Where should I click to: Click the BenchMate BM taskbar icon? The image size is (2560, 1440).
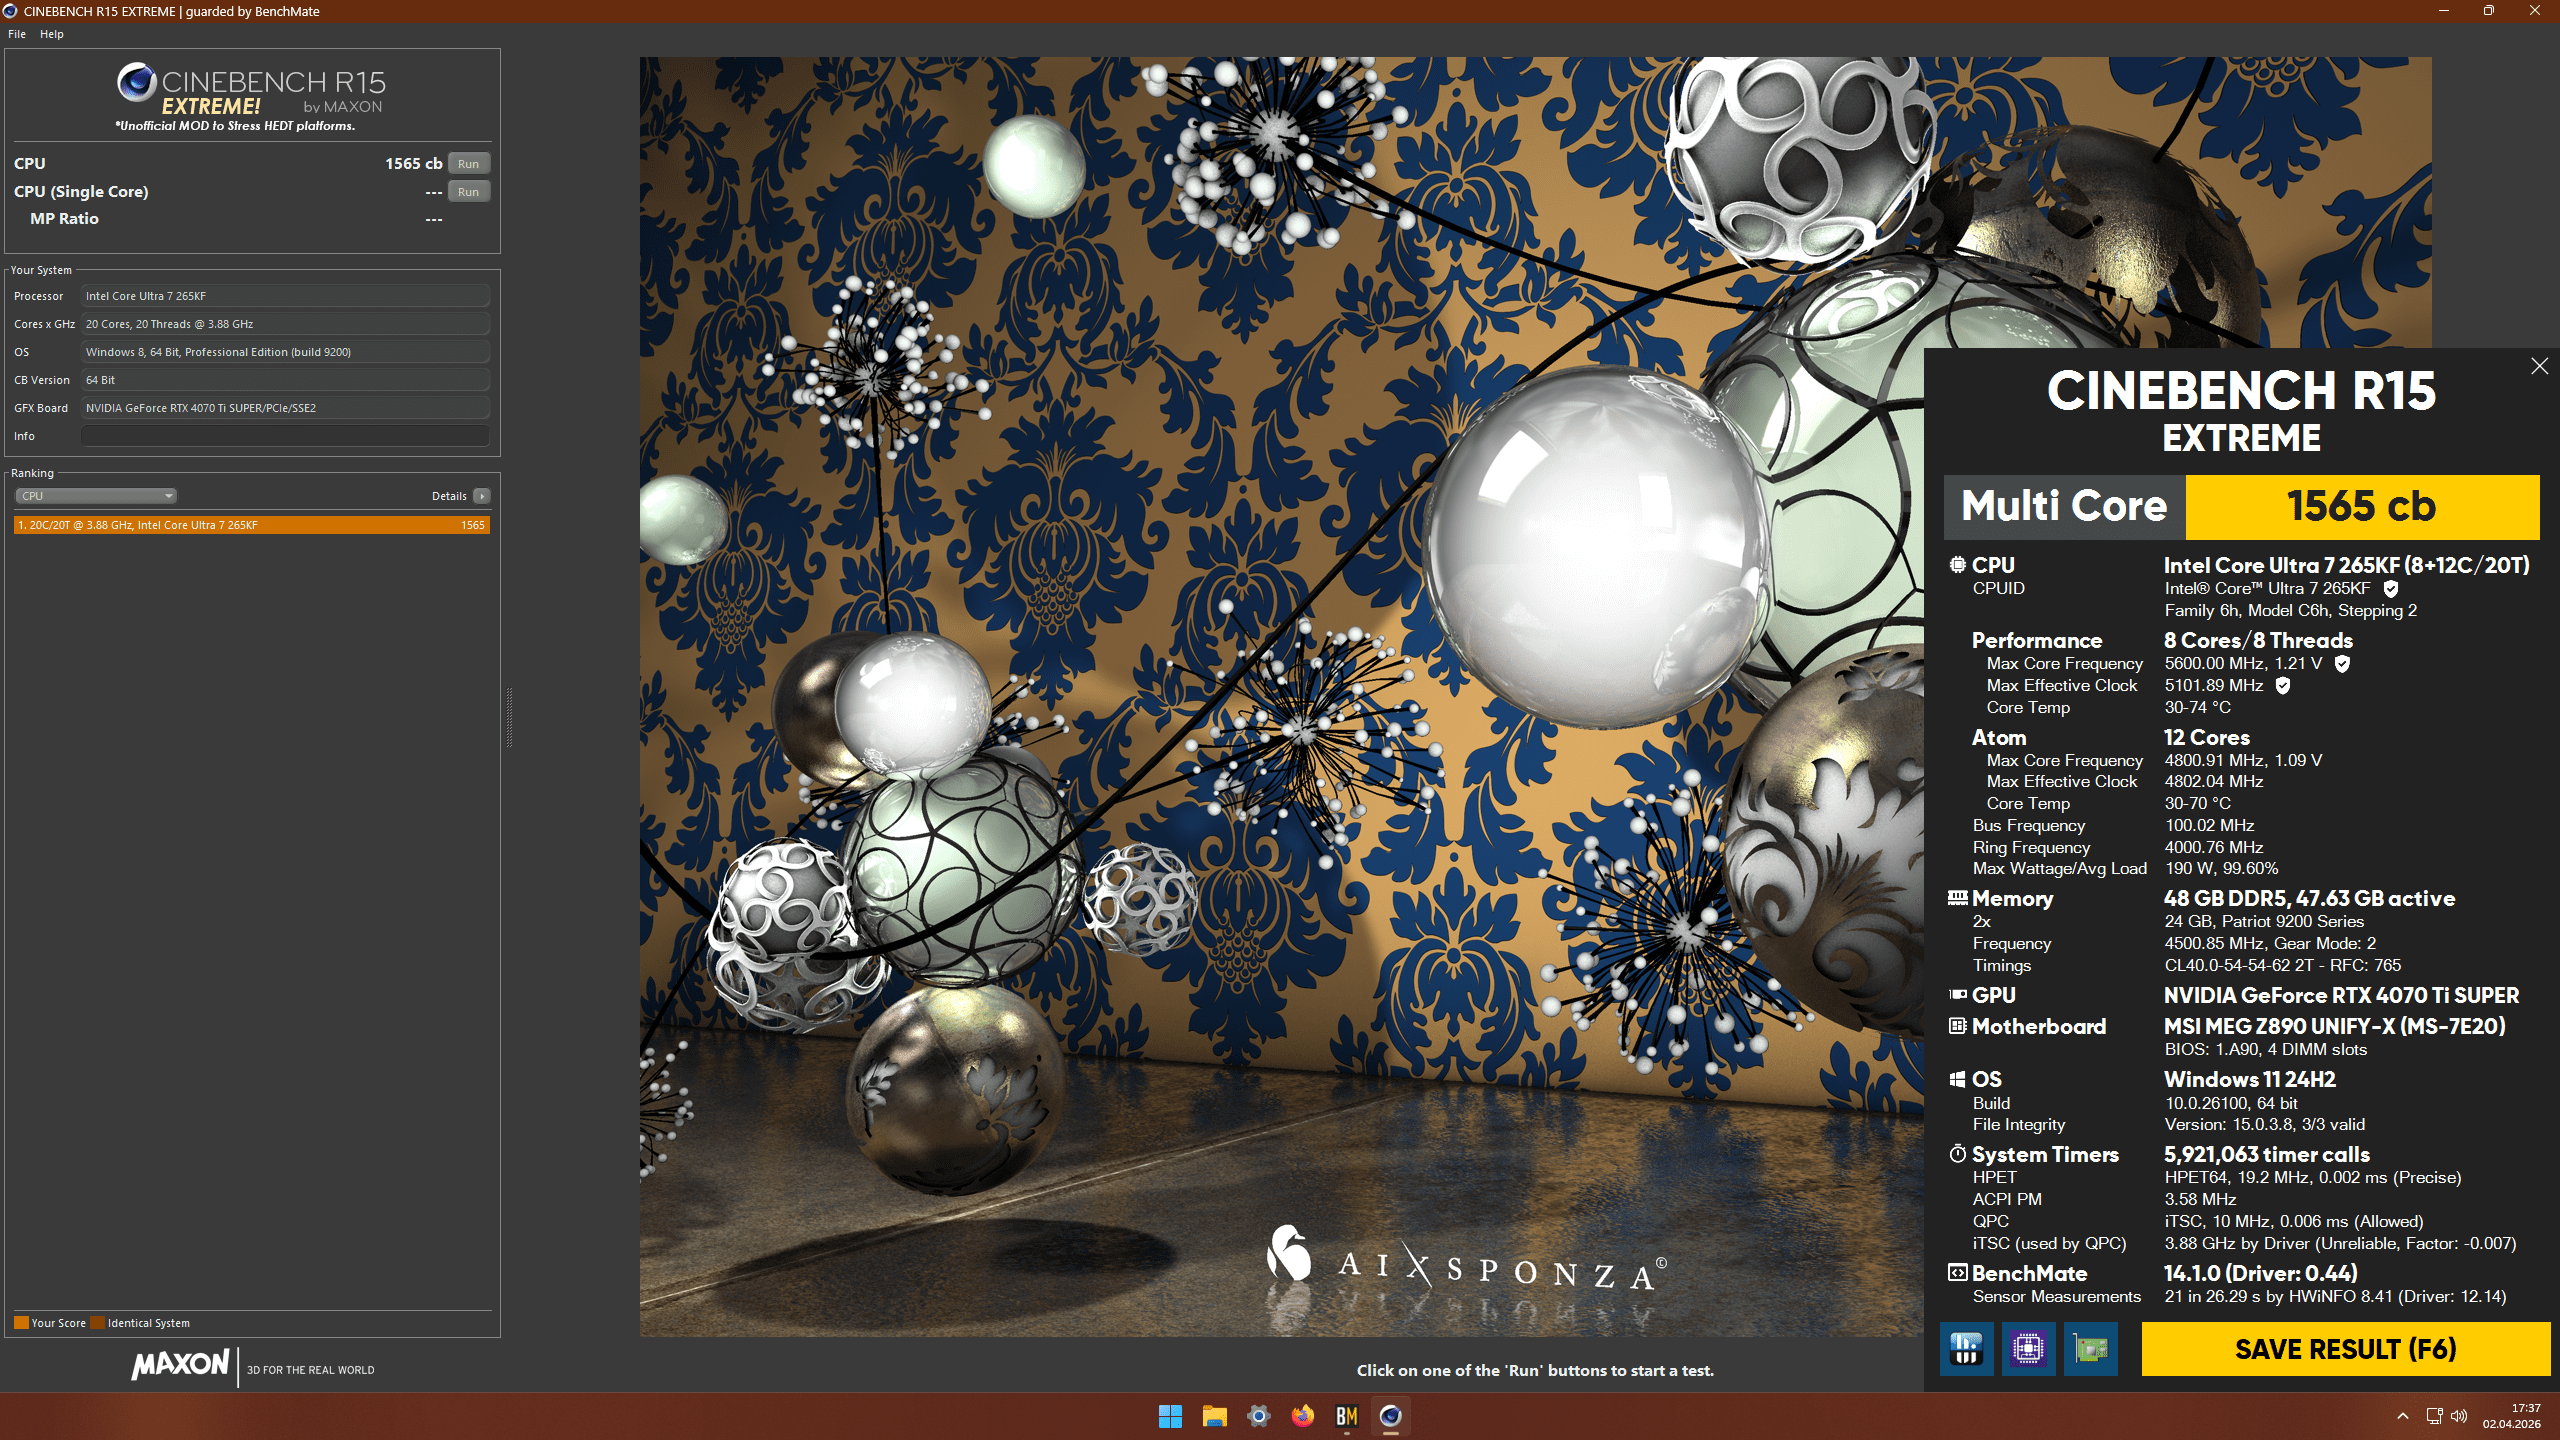[x=1346, y=1416]
